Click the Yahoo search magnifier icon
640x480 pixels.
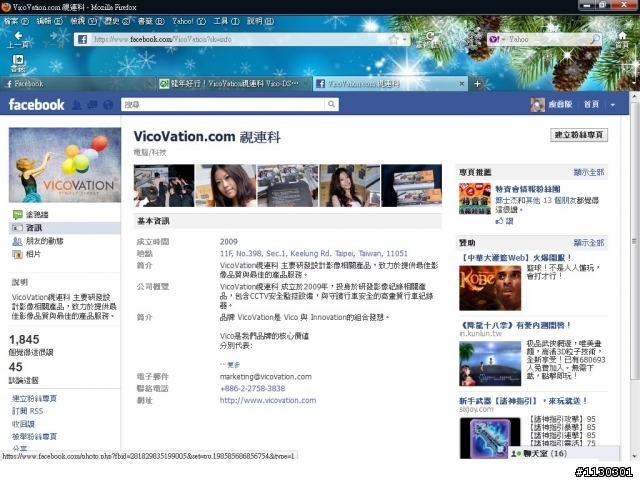tap(595, 39)
